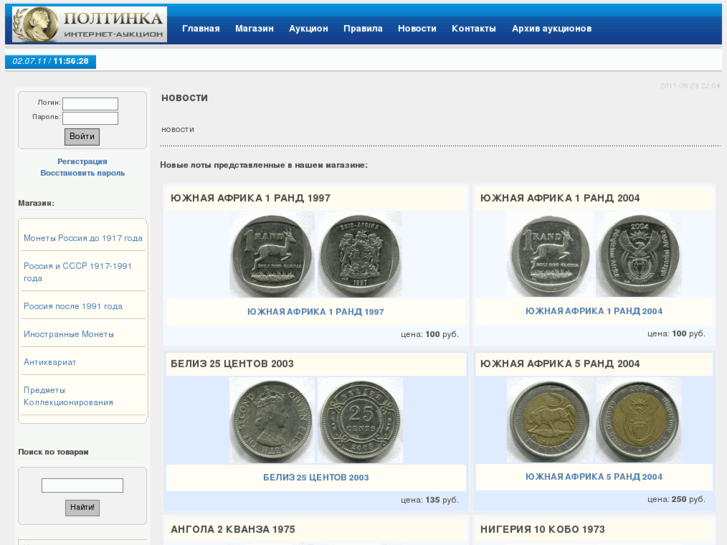Click the Полтинка site logo
Screen dimensions: 727x545
tap(89, 25)
